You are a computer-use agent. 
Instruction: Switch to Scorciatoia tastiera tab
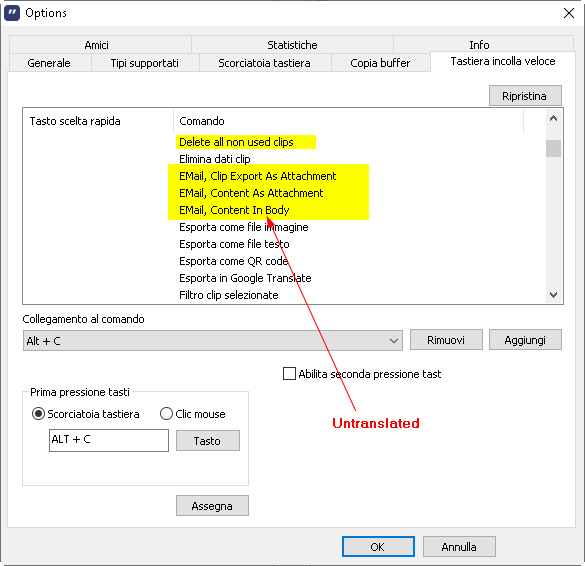click(x=264, y=63)
